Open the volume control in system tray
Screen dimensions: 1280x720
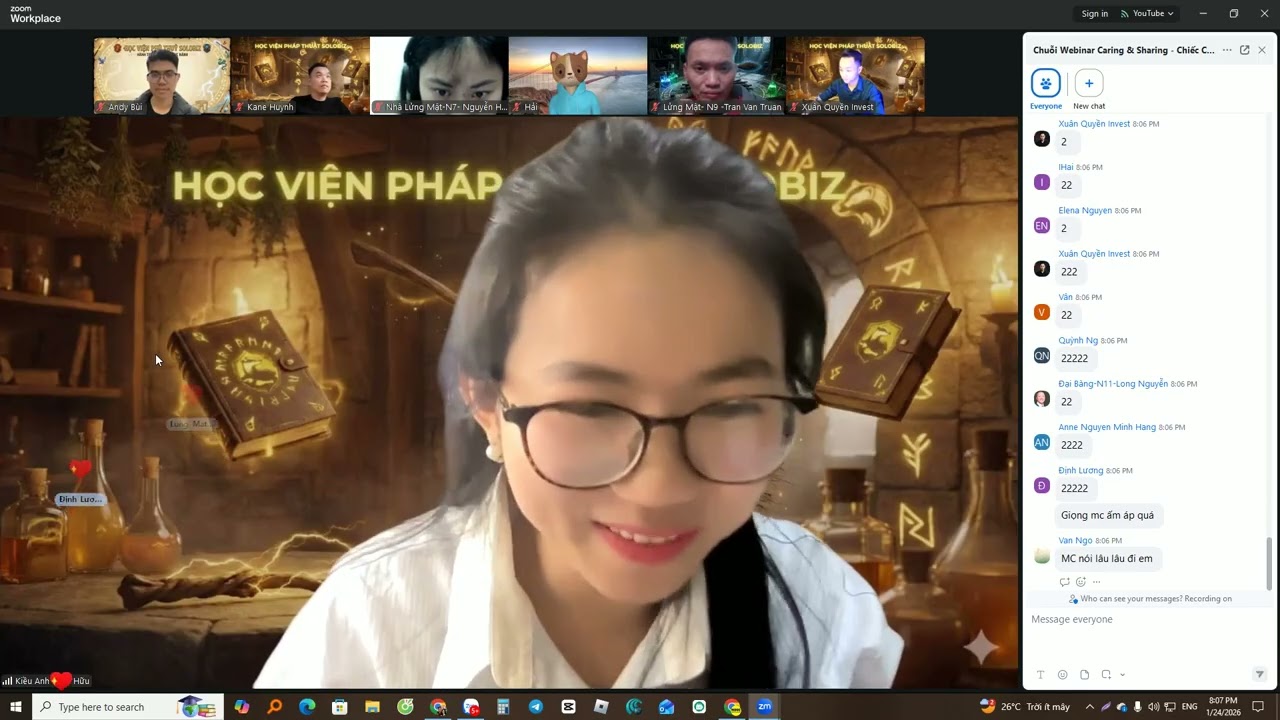click(x=1154, y=707)
